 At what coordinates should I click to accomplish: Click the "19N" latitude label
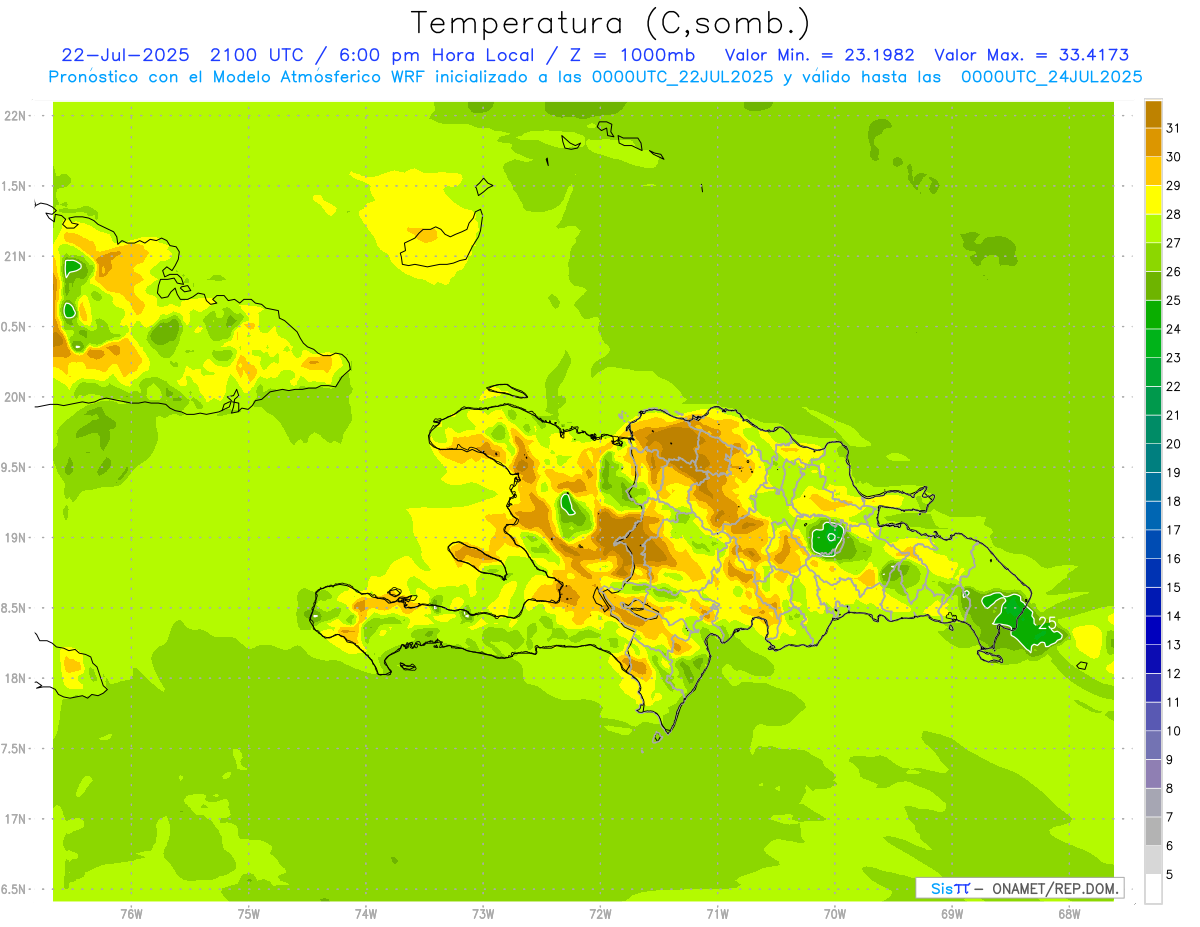tap(14, 537)
